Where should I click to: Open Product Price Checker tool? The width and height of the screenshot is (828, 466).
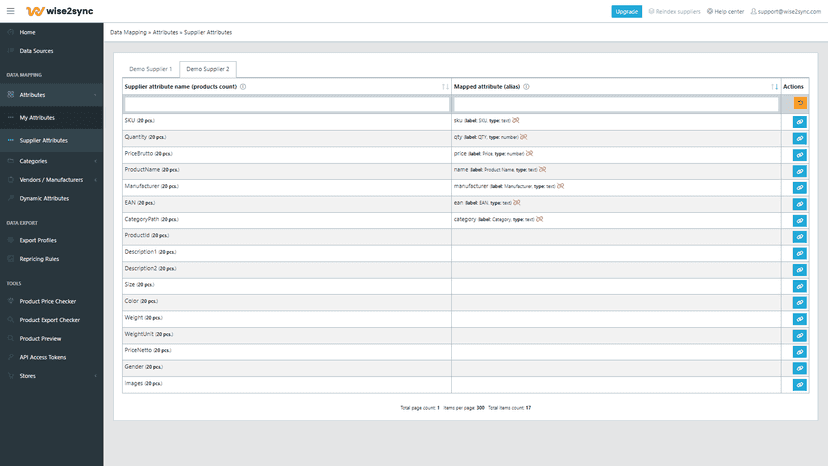pos(48,301)
